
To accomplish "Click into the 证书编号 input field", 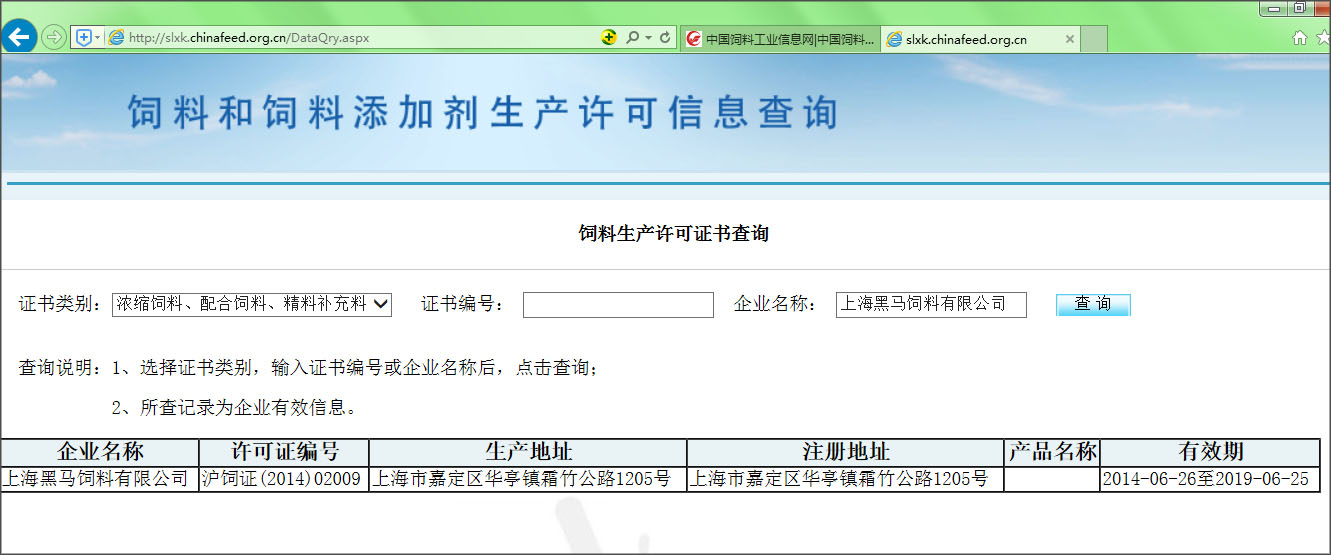I will pos(618,305).
